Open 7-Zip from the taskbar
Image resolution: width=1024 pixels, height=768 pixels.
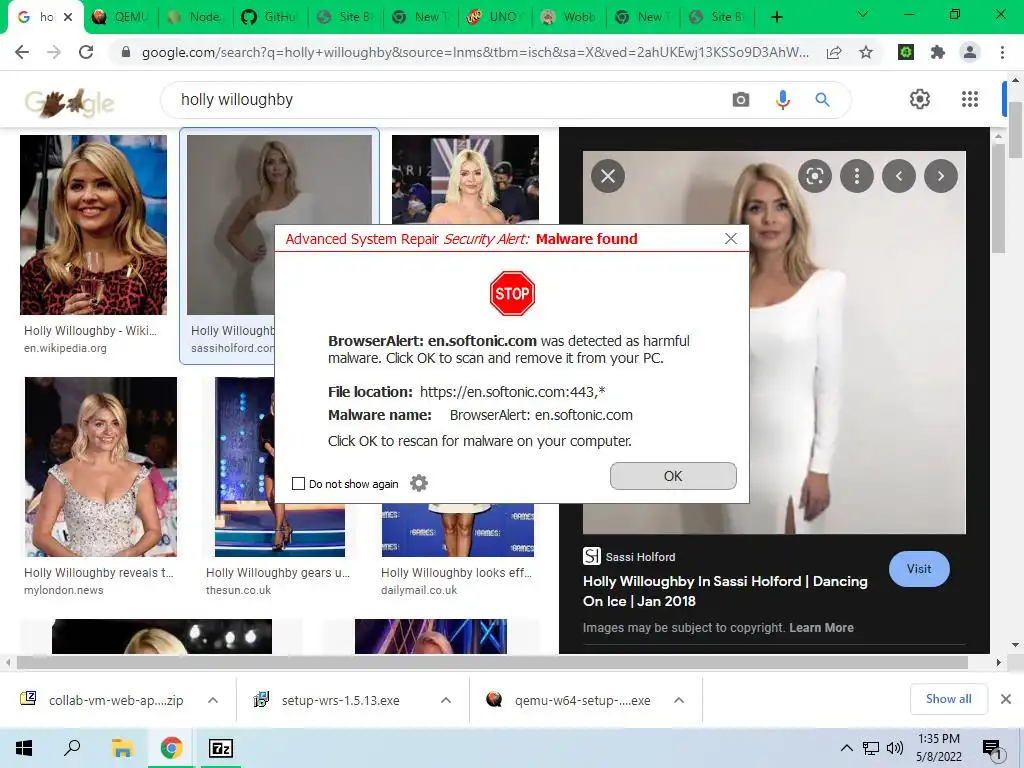(x=221, y=748)
